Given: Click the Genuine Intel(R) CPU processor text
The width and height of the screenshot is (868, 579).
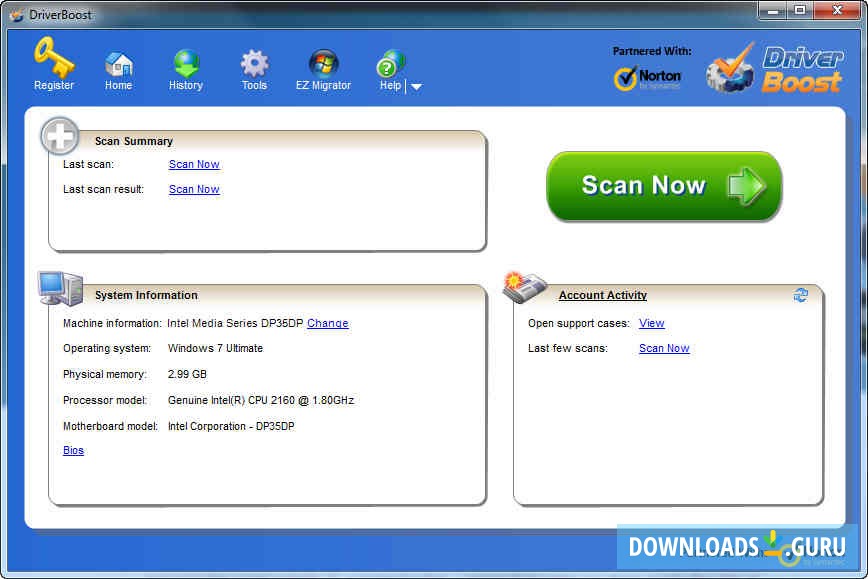Looking at the screenshot, I should (x=261, y=400).
